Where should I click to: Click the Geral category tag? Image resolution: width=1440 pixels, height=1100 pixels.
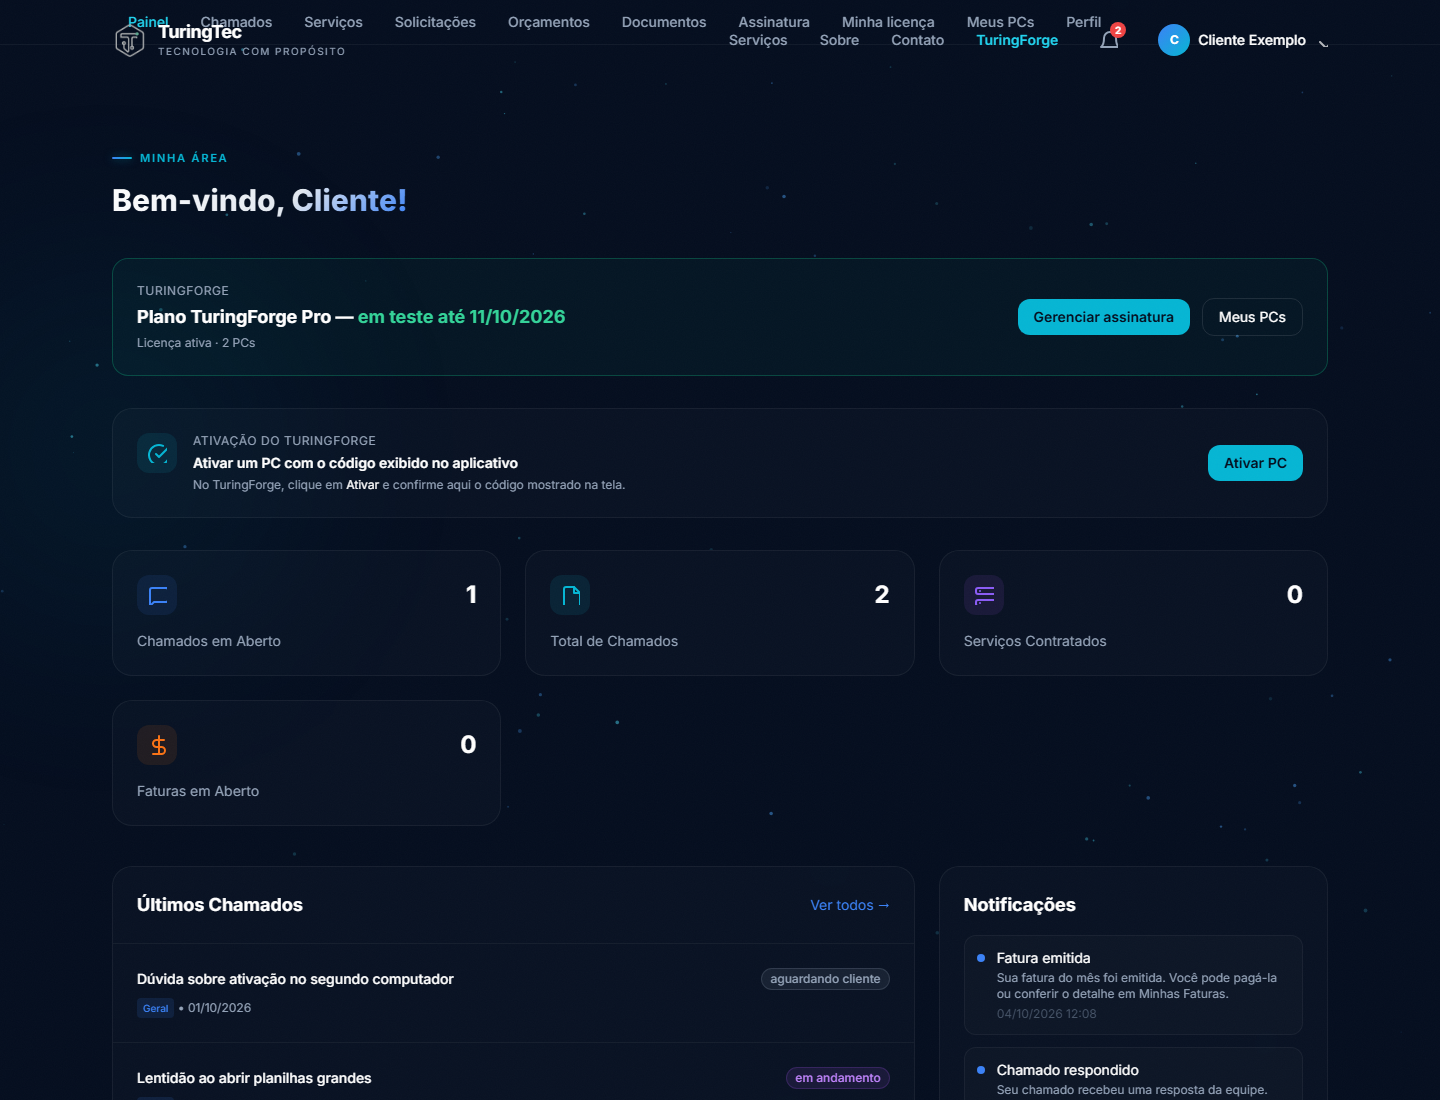pos(155,1008)
